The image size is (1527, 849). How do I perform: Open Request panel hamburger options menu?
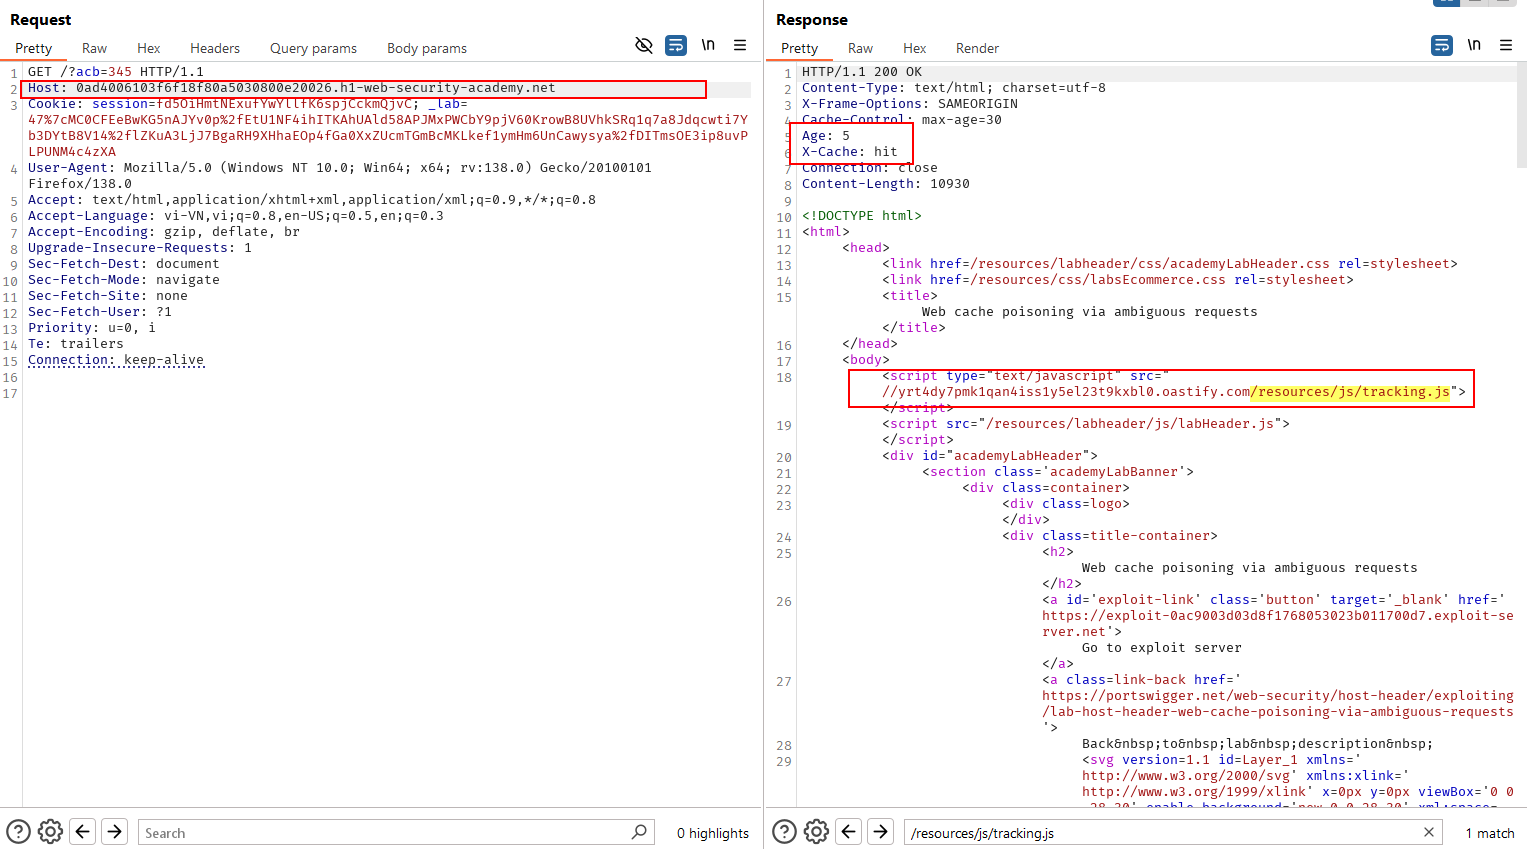[740, 45]
